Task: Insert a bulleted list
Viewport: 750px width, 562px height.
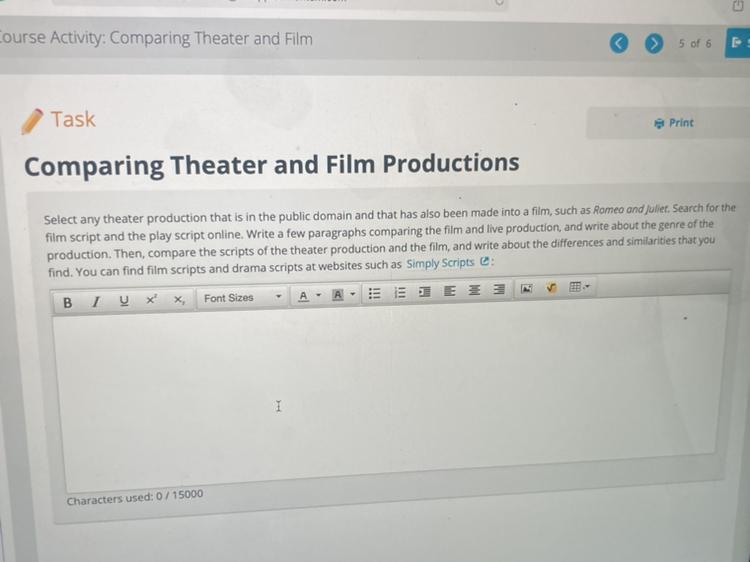Action: click(x=375, y=293)
